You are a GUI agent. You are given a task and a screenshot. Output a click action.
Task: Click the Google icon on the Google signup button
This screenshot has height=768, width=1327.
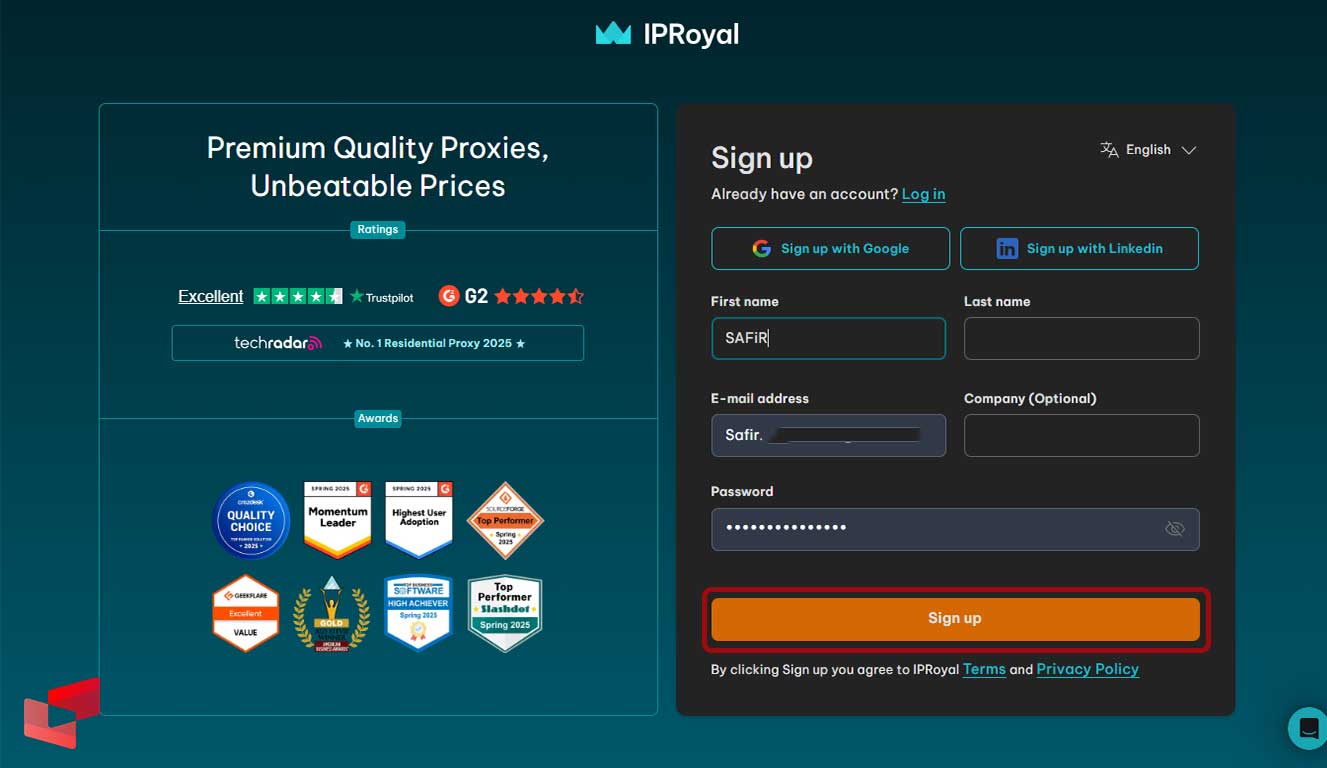[761, 248]
